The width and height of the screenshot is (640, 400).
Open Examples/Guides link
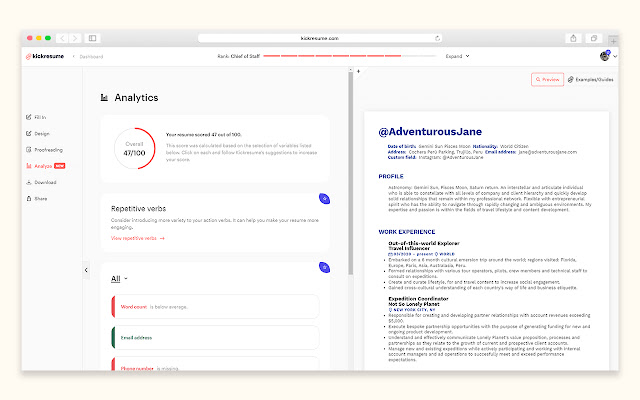(x=591, y=80)
